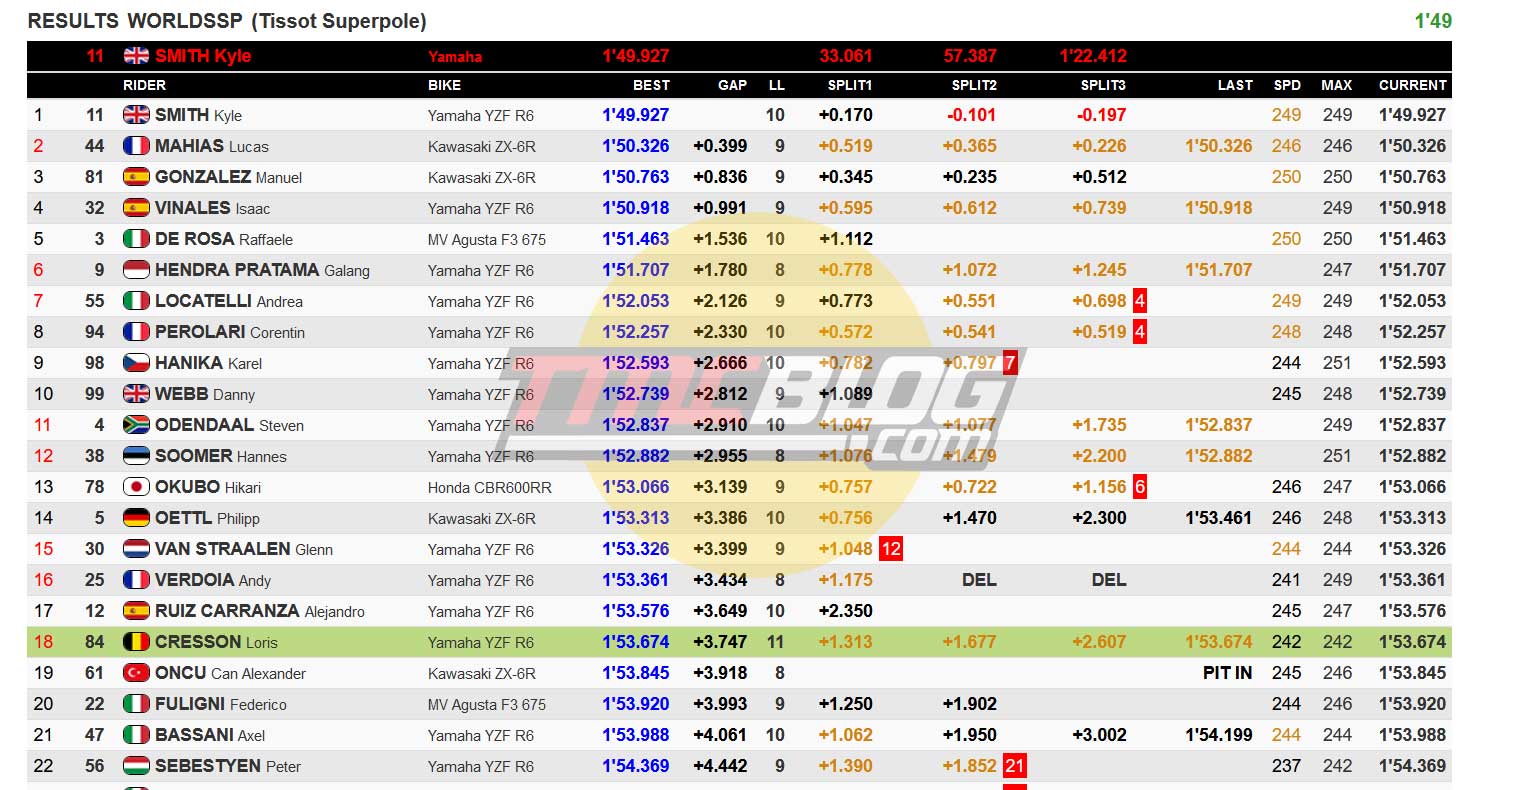The width and height of the screenshot is (1518, 790).
Task: Click the RIDER column header
Action: [x=144, y=85]
